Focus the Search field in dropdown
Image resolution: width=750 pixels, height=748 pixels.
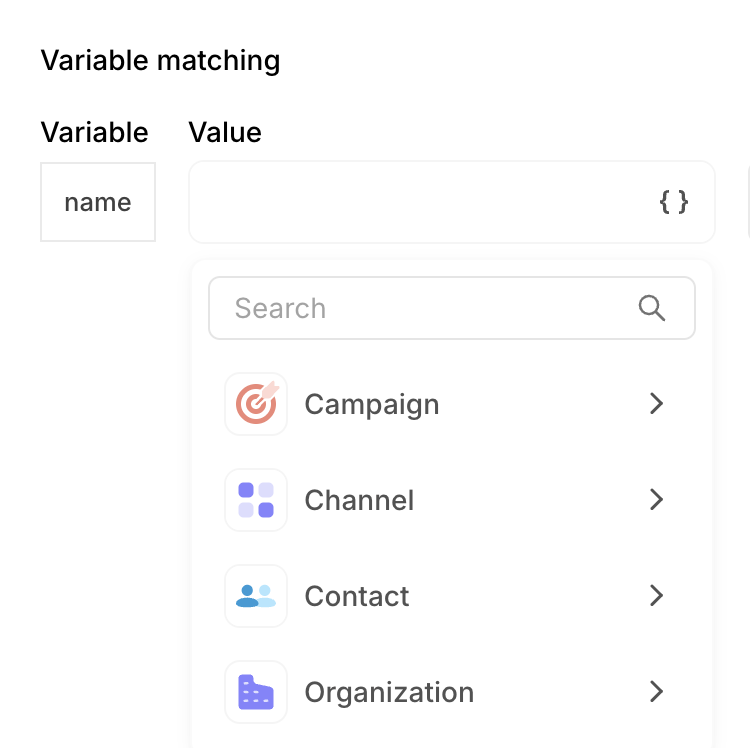click(x=420, y=308)
